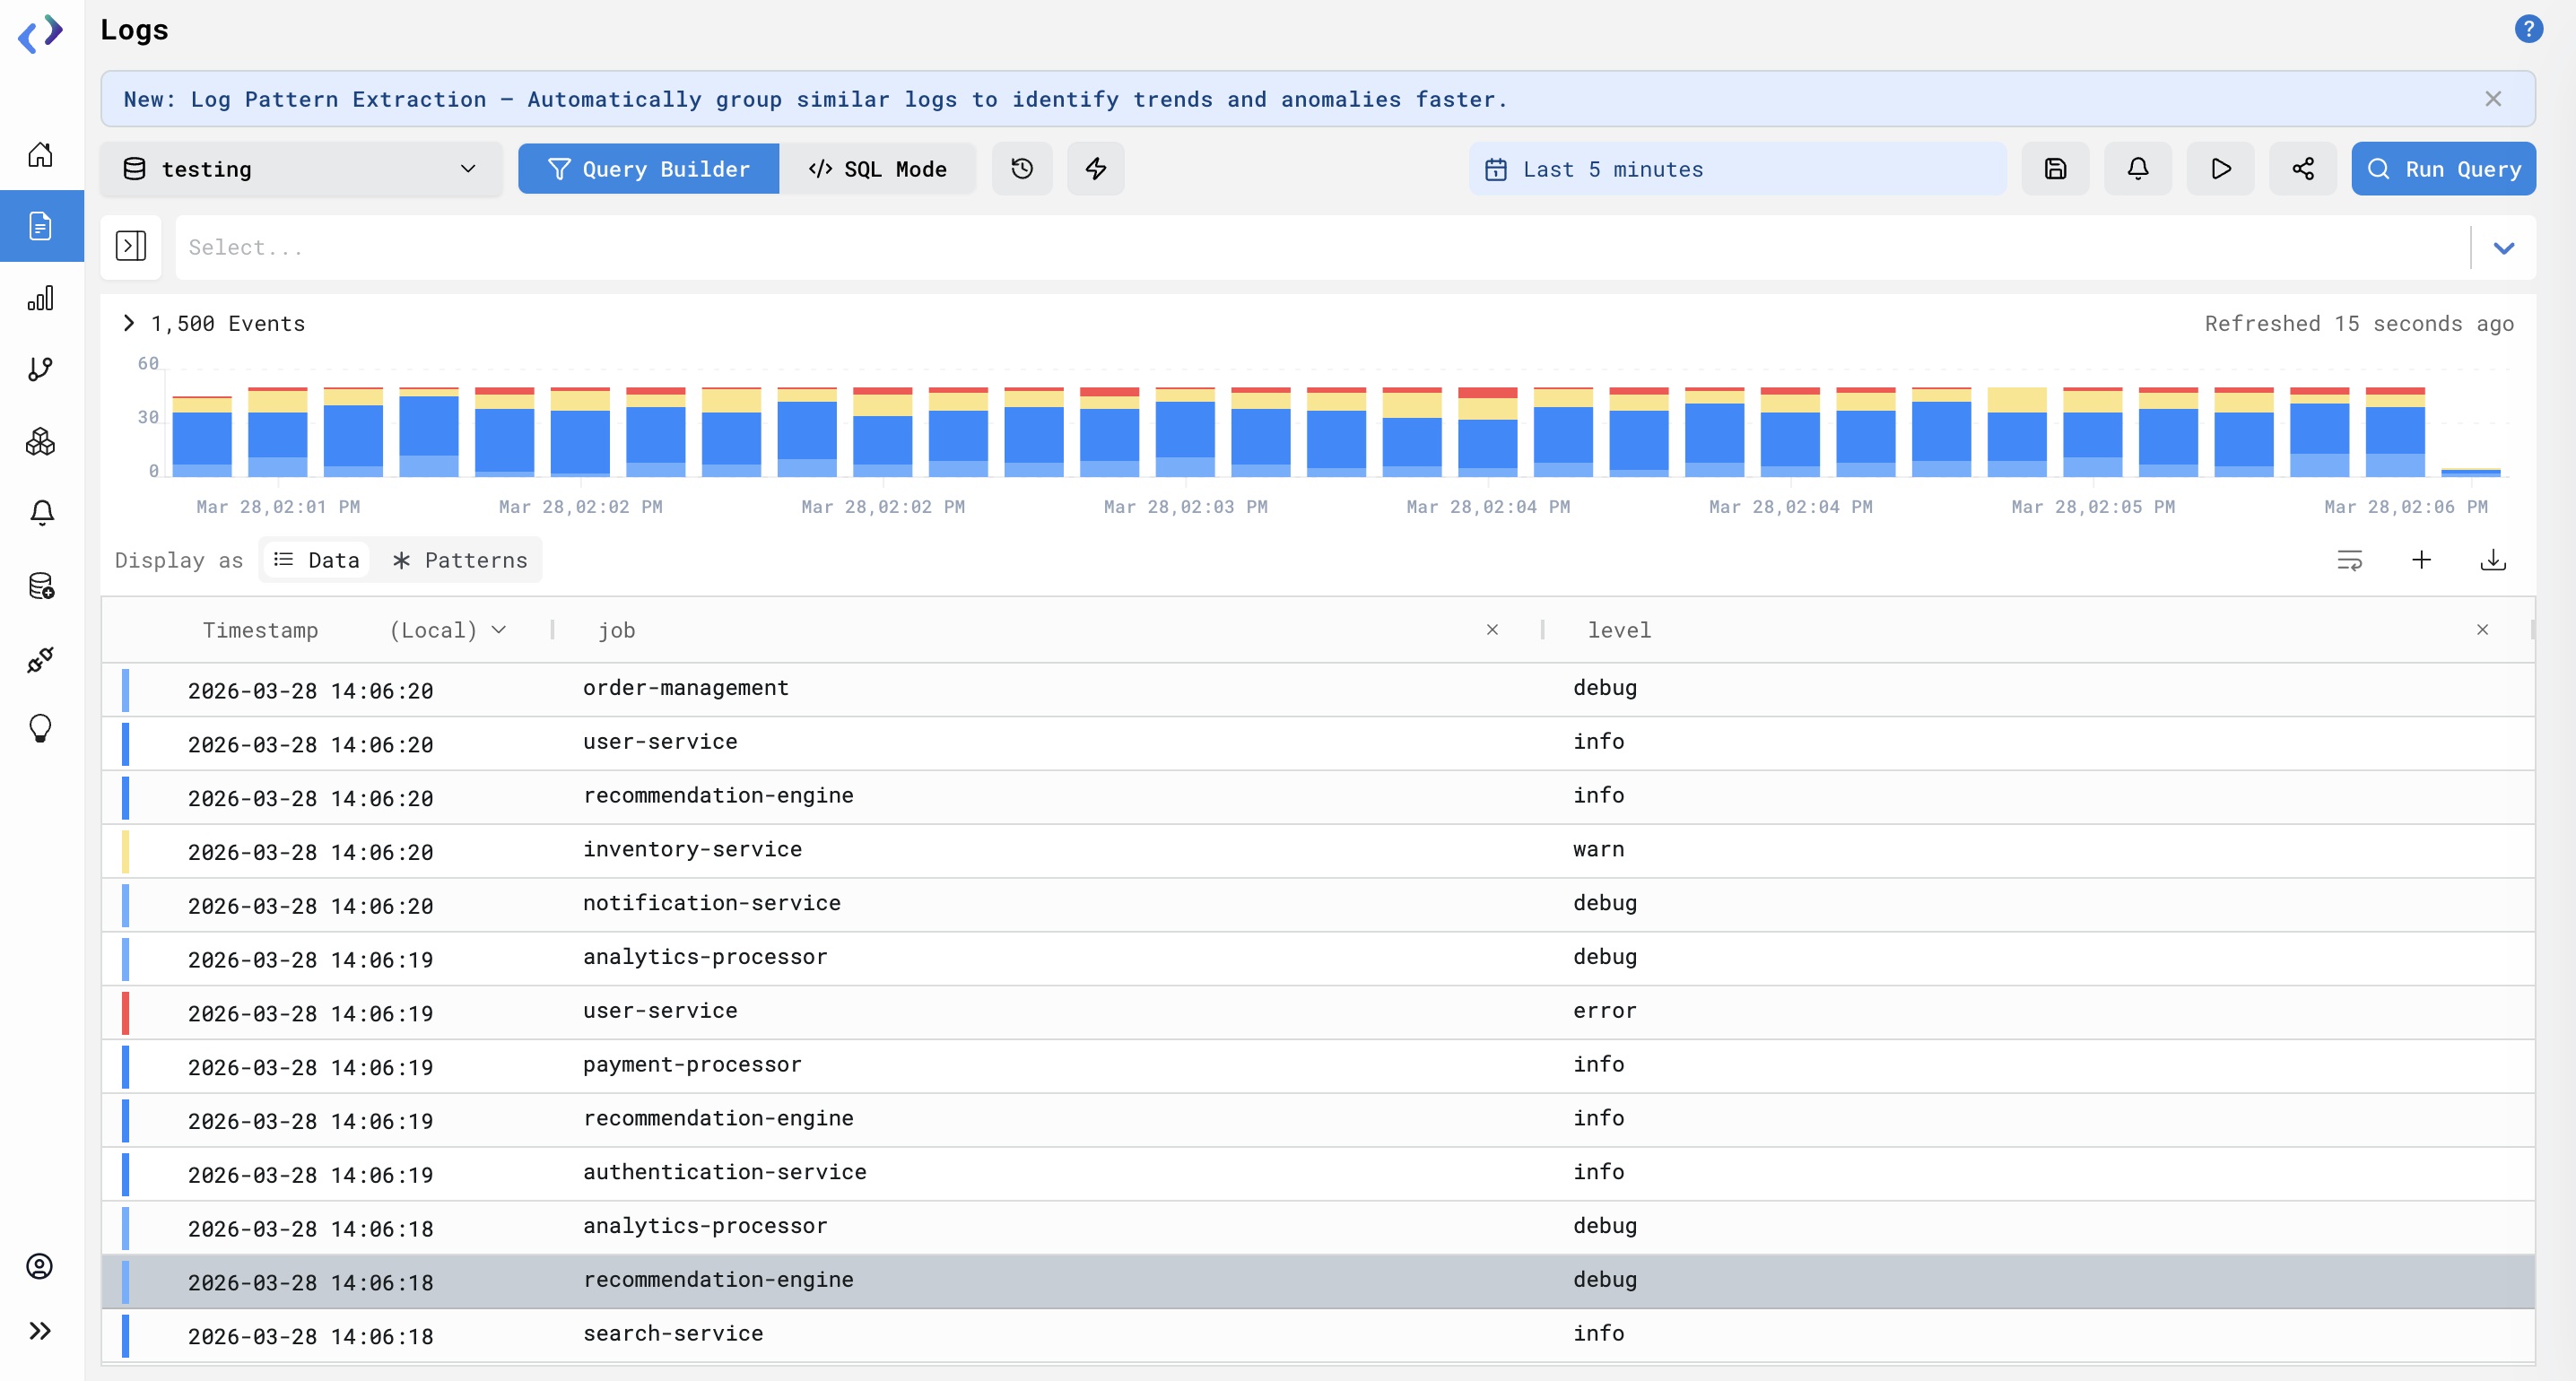Toggle Data display mode
2576x1381 pixels.
coord(317,560)
